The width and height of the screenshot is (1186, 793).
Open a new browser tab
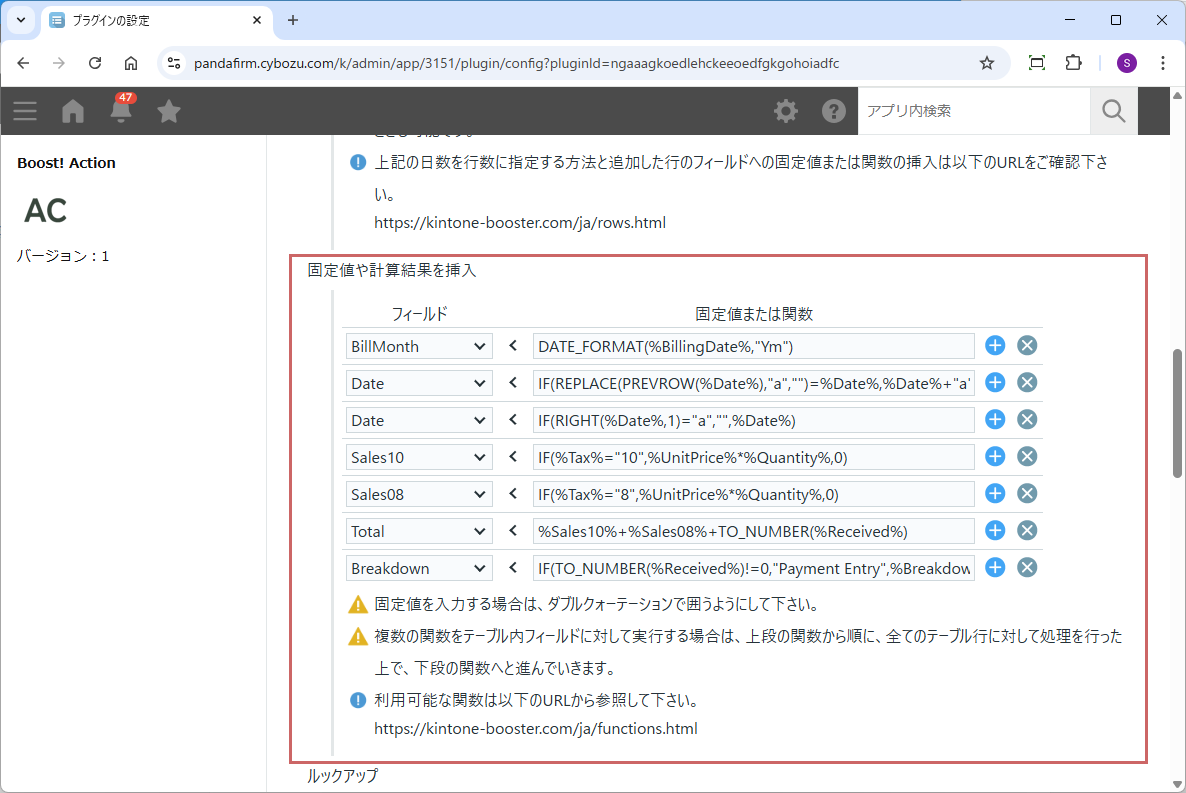(293, 20)
